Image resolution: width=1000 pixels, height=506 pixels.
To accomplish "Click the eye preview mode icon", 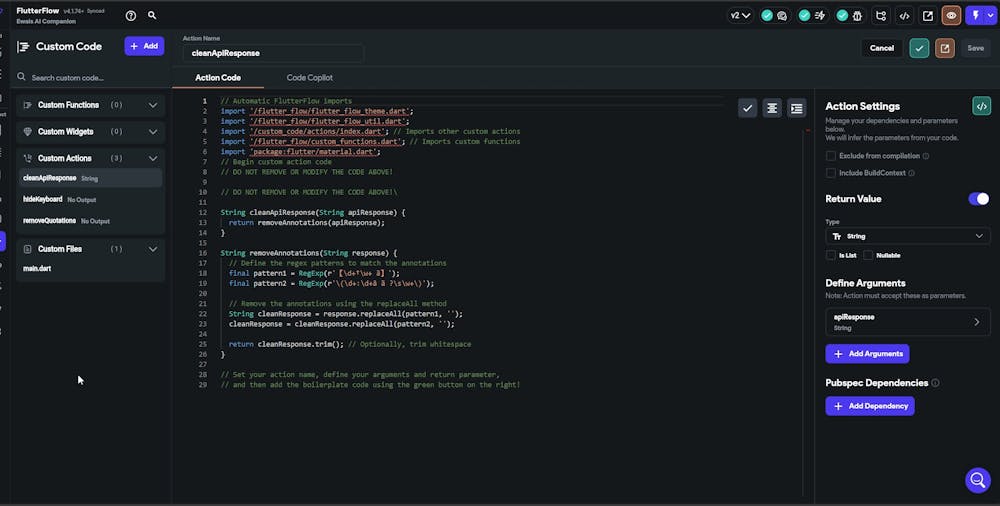I will pyautogui.click(x=951, y=16).
